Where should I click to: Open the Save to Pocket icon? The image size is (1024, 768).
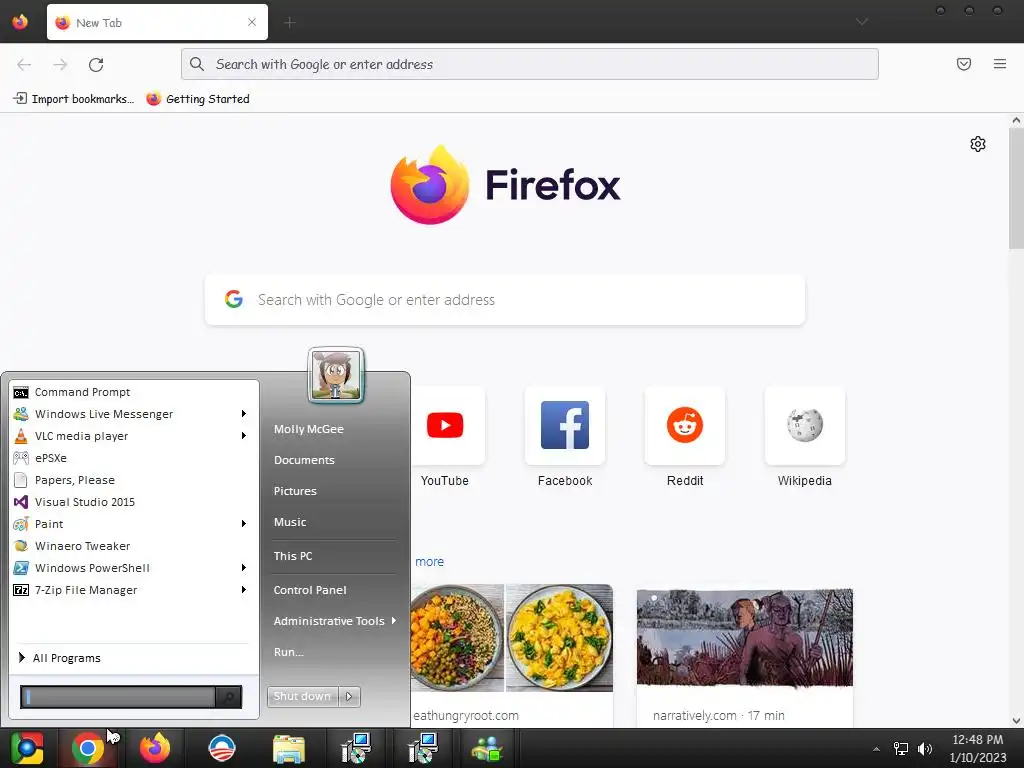964,64
